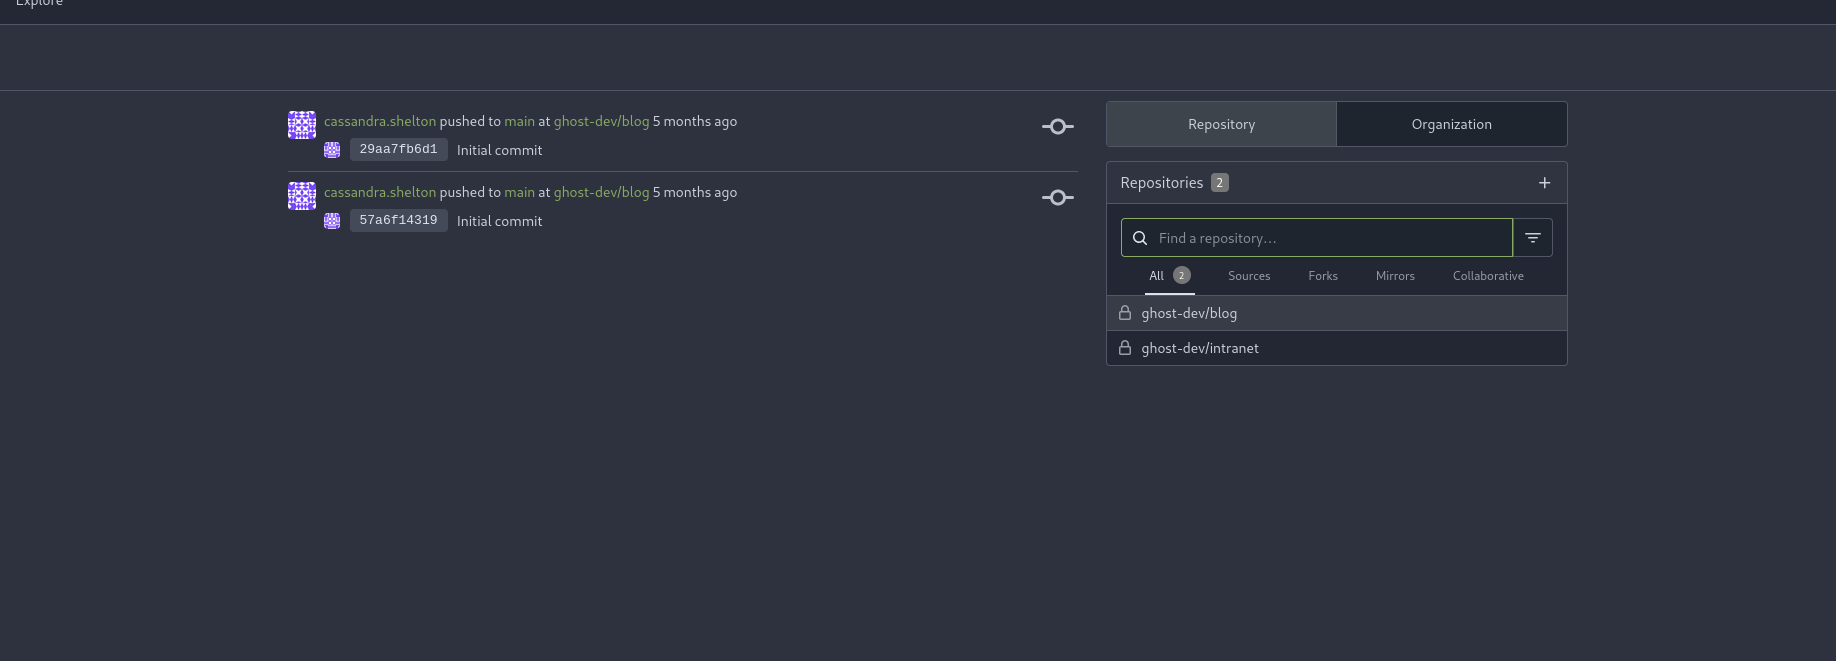The height and width of the screenshot is (661, 1836).
Task: Open the main branch link in the second activity
Action: 519,192
